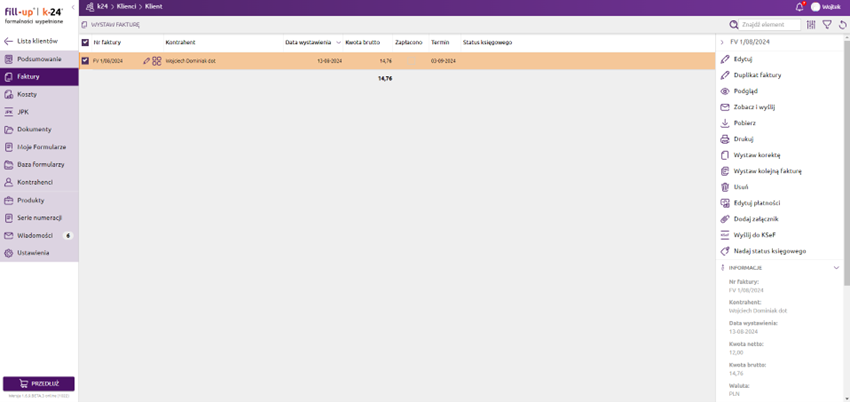Open the notifications bell
The width and height of the screenshot is (850, 402).
(800, 7)
